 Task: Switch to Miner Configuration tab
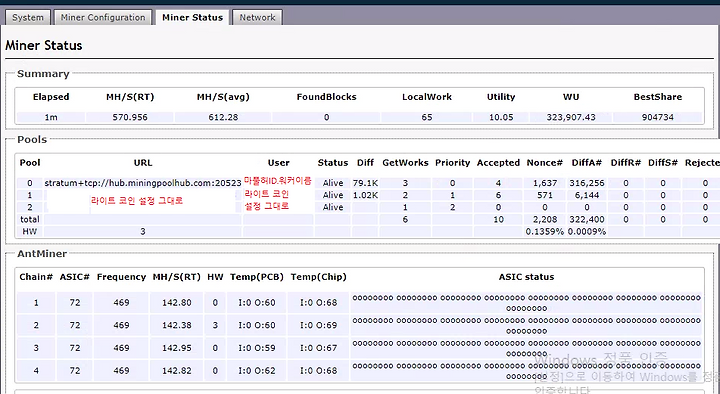pos(103,17)
